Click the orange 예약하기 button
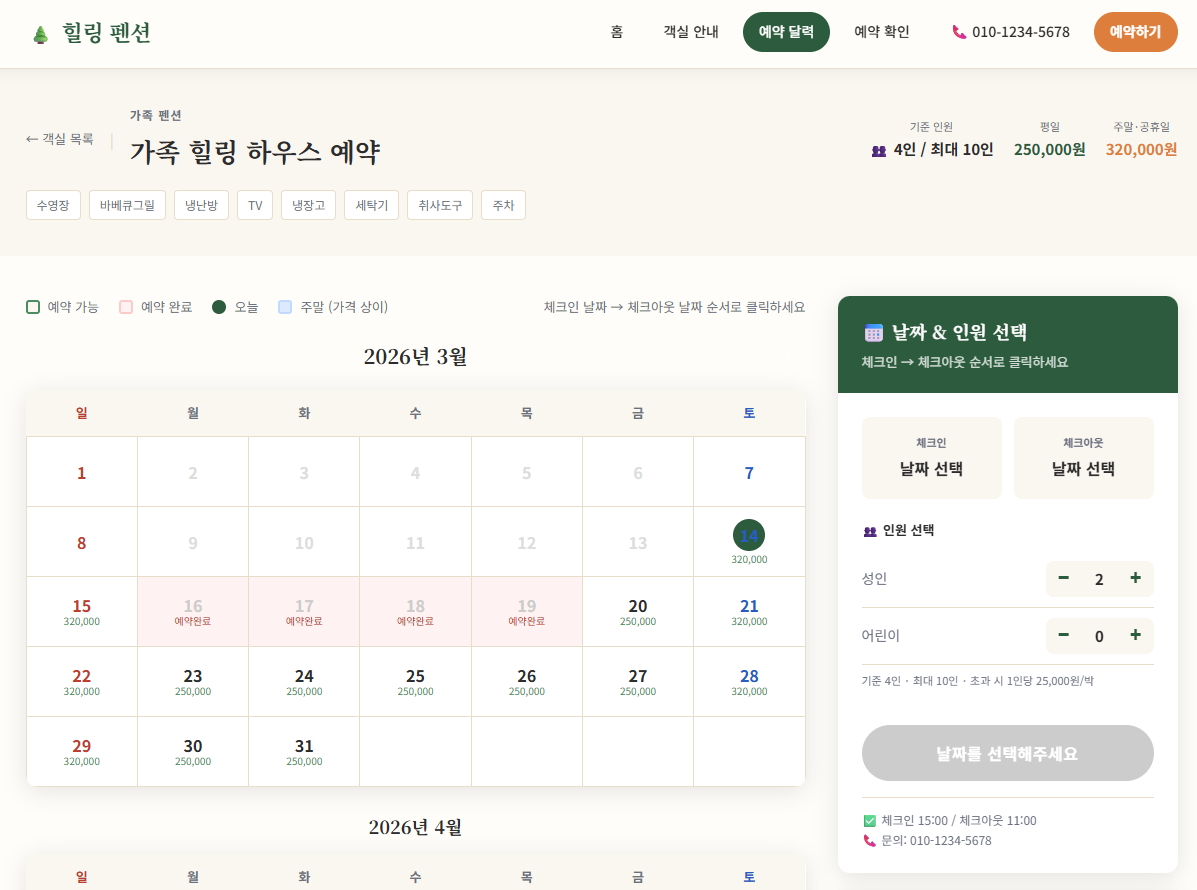This screenshot has height=890, width=1197. point(1135,31)
